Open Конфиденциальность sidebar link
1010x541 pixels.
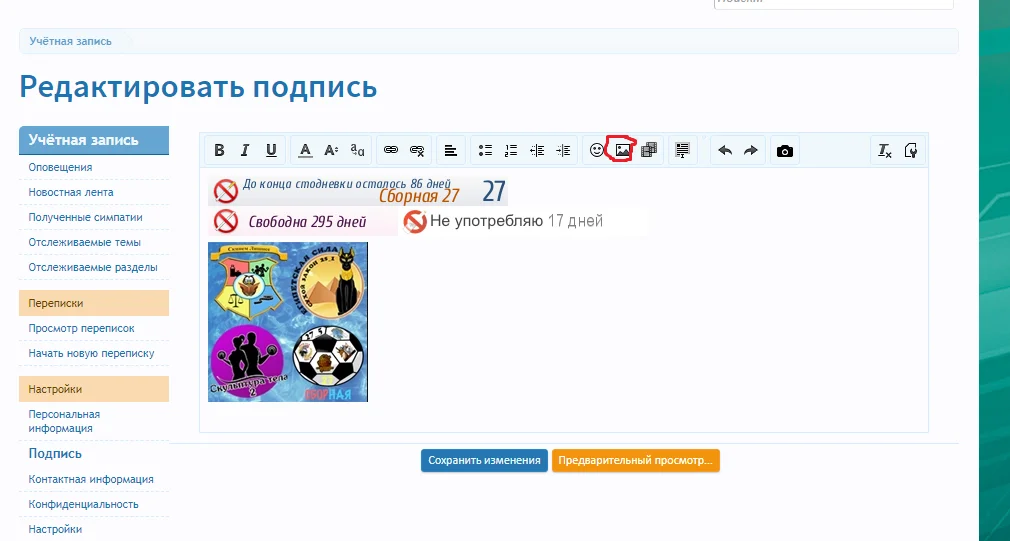pos(83,504)
